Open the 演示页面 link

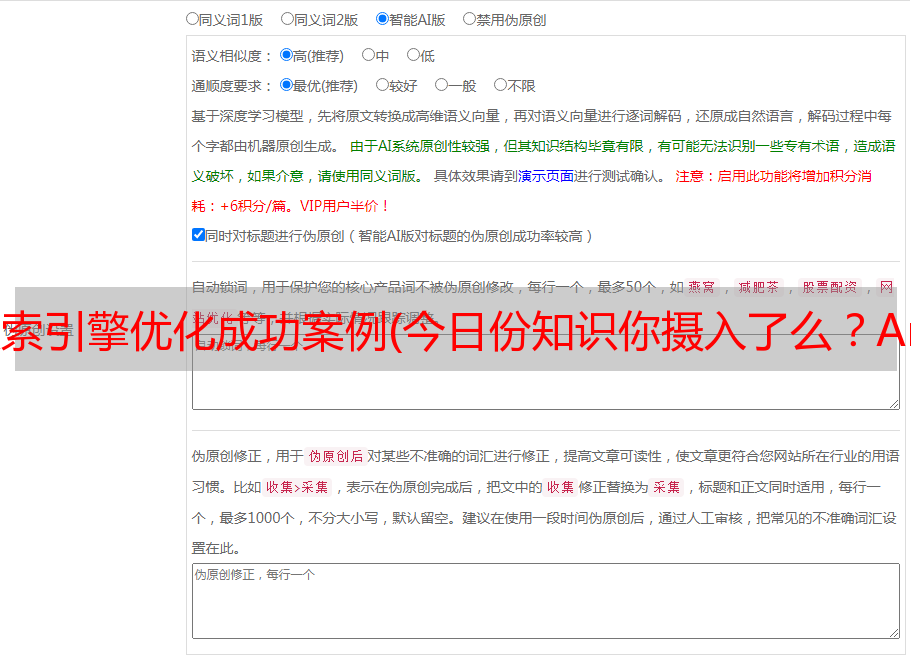click(546, 176)
